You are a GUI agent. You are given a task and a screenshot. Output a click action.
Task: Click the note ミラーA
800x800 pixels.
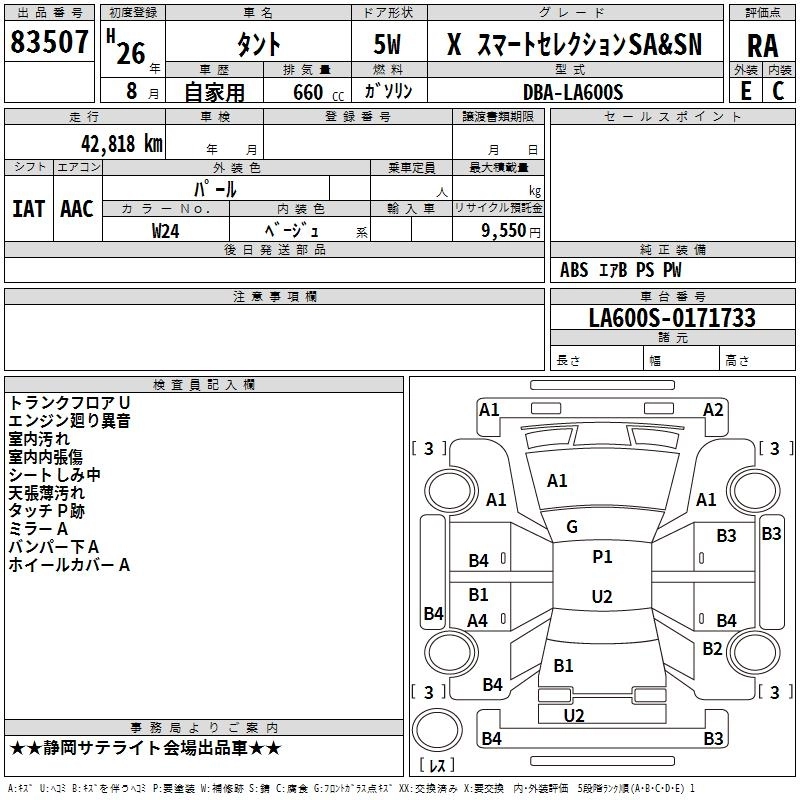coord(38,529)
